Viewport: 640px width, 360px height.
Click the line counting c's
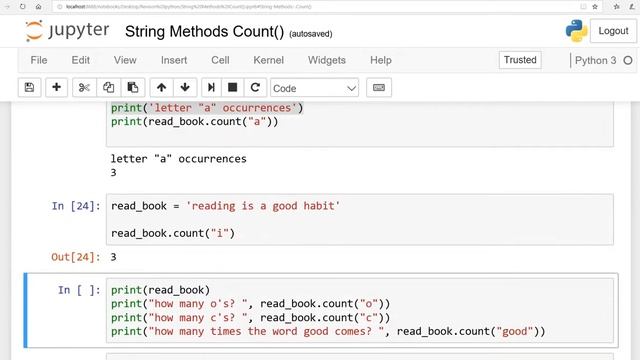click(x=251, y=318)
